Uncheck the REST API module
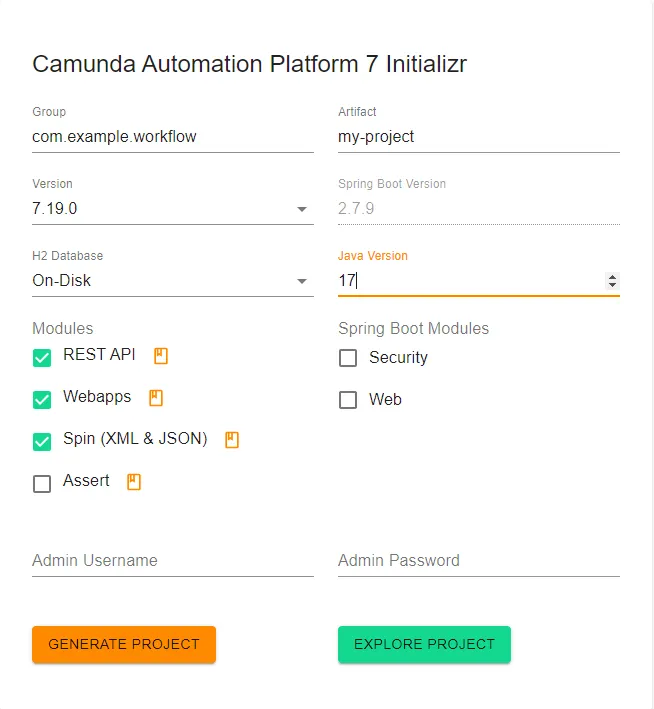 42,358
